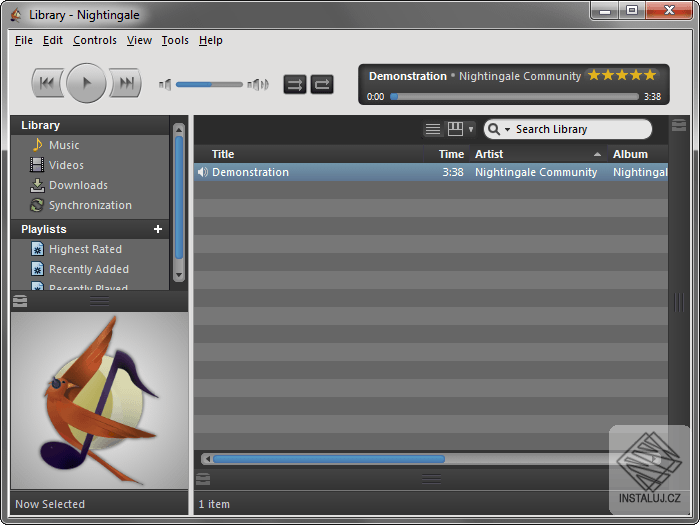Screen dimensions: 700x525
Task: Click the Library sidebar header
Action: point(41,125)
